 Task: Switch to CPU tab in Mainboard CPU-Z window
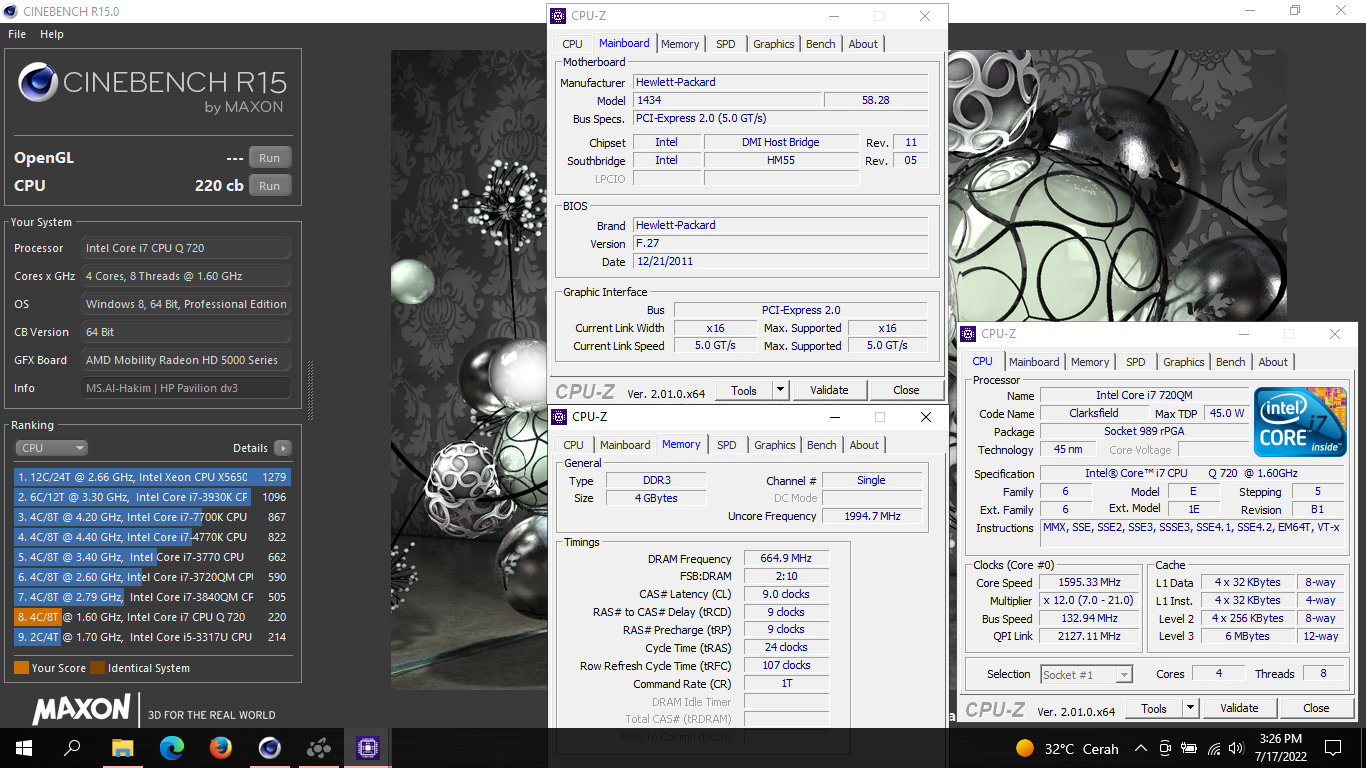pyautogui.click(x=572, y=44)
